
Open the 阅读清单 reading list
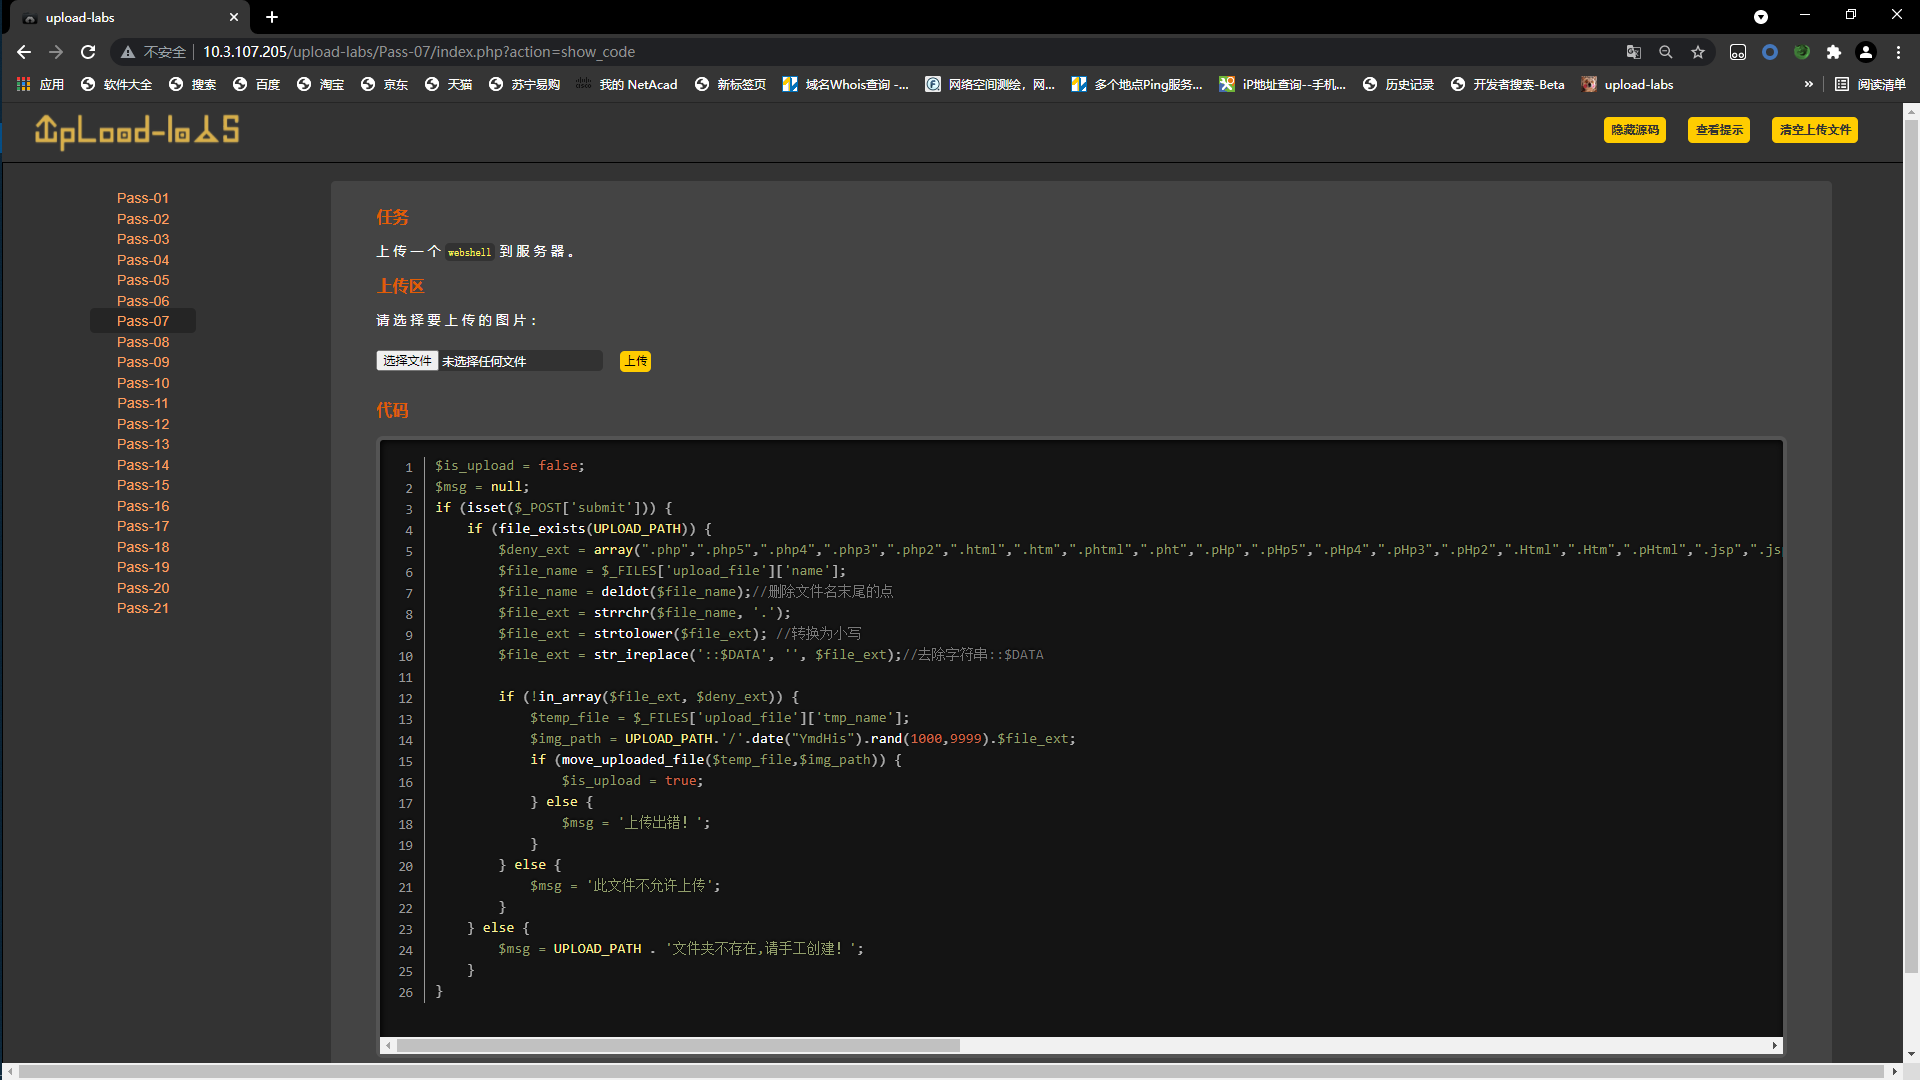click(x=1870, y=84)
